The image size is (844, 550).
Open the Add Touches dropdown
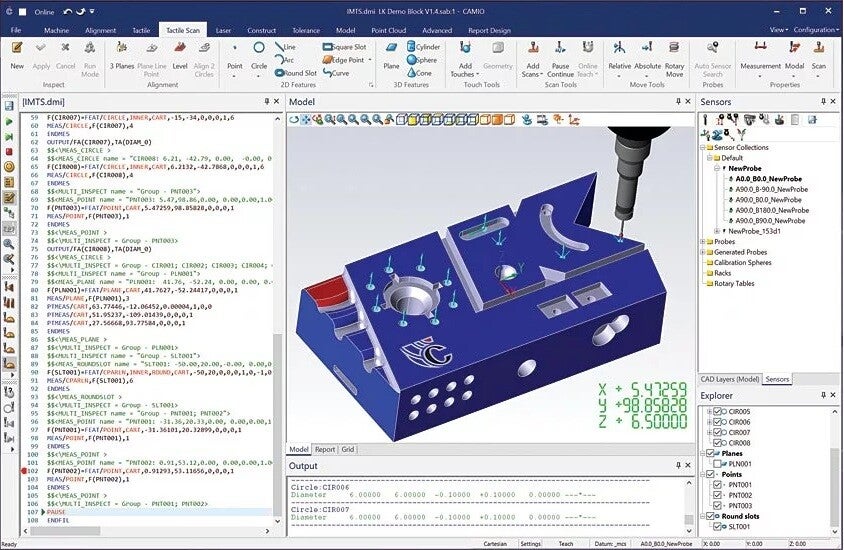(466, 59)
